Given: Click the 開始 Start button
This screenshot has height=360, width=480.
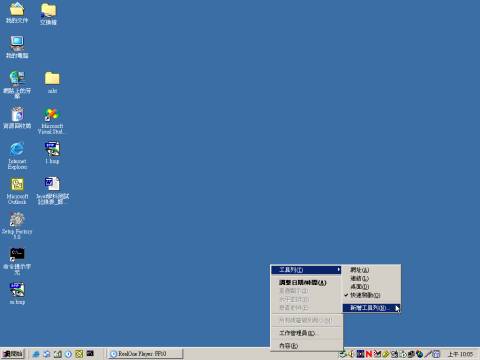Looking at the screenshot, I should click(x=13, y=354).
